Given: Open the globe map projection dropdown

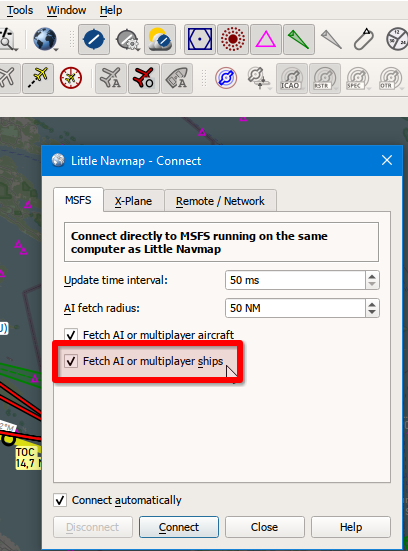Looking at the screenshot, I should [x=45, y=39].
